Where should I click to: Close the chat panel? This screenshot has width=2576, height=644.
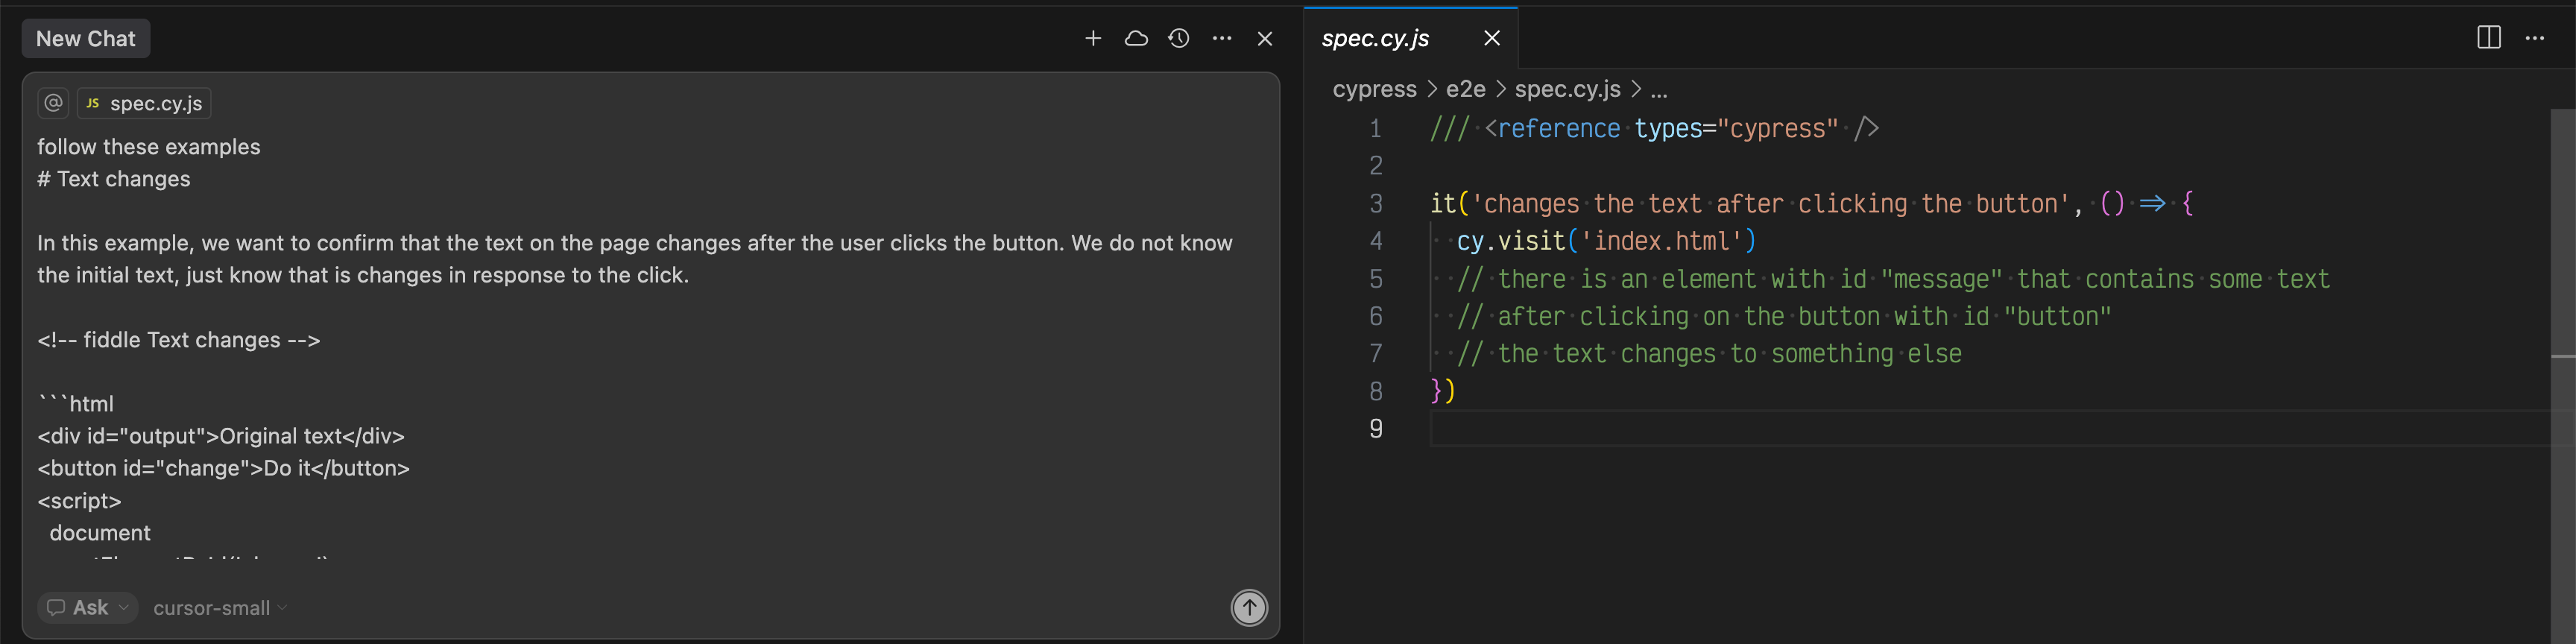[1265, 38]
